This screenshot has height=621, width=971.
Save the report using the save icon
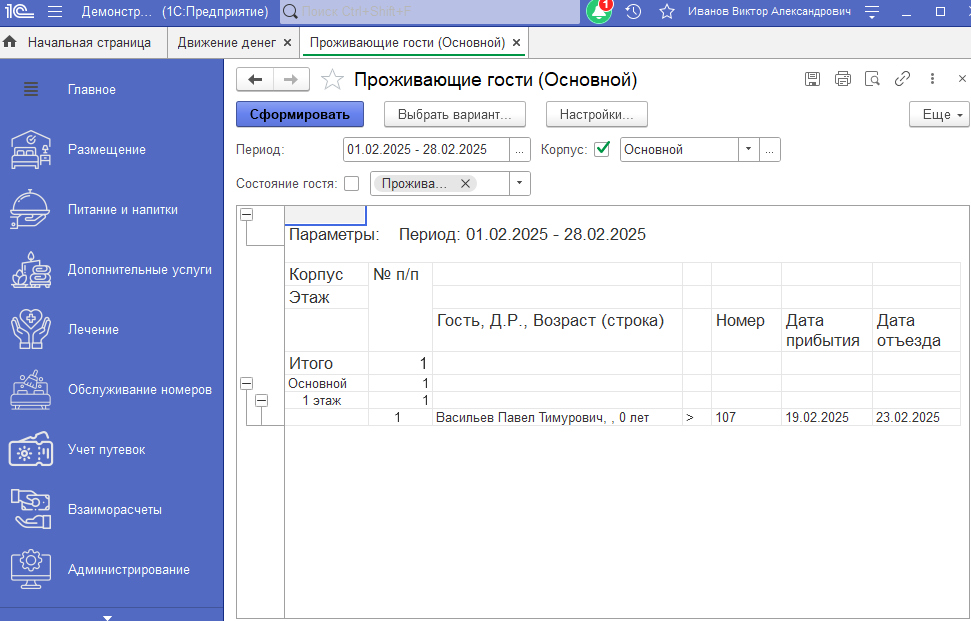pyautogui.click(x=812, y=78)
